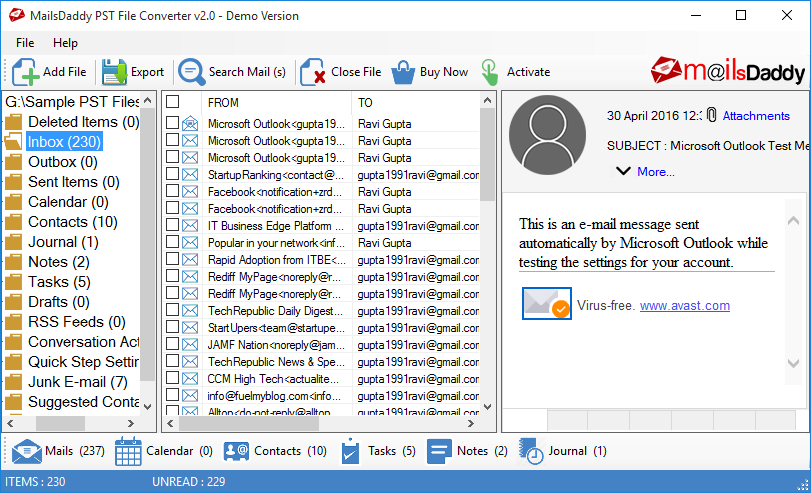Screen dimensions: 811x493
Task: Check the Popular in your network checkbox
Action: pos(172,242)
